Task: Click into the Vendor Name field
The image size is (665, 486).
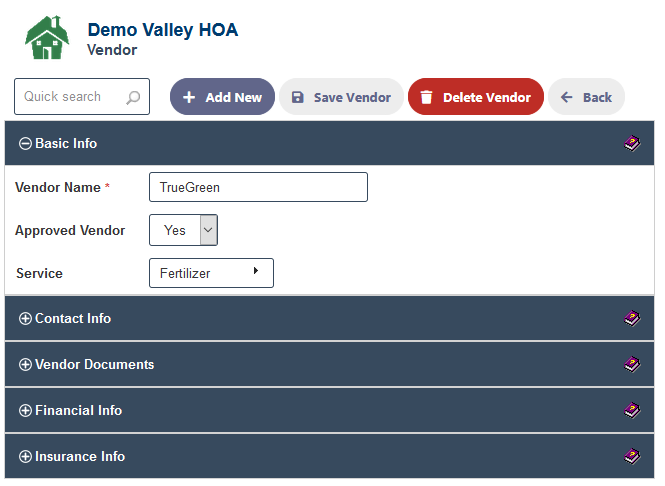Action: coord(258,187)
